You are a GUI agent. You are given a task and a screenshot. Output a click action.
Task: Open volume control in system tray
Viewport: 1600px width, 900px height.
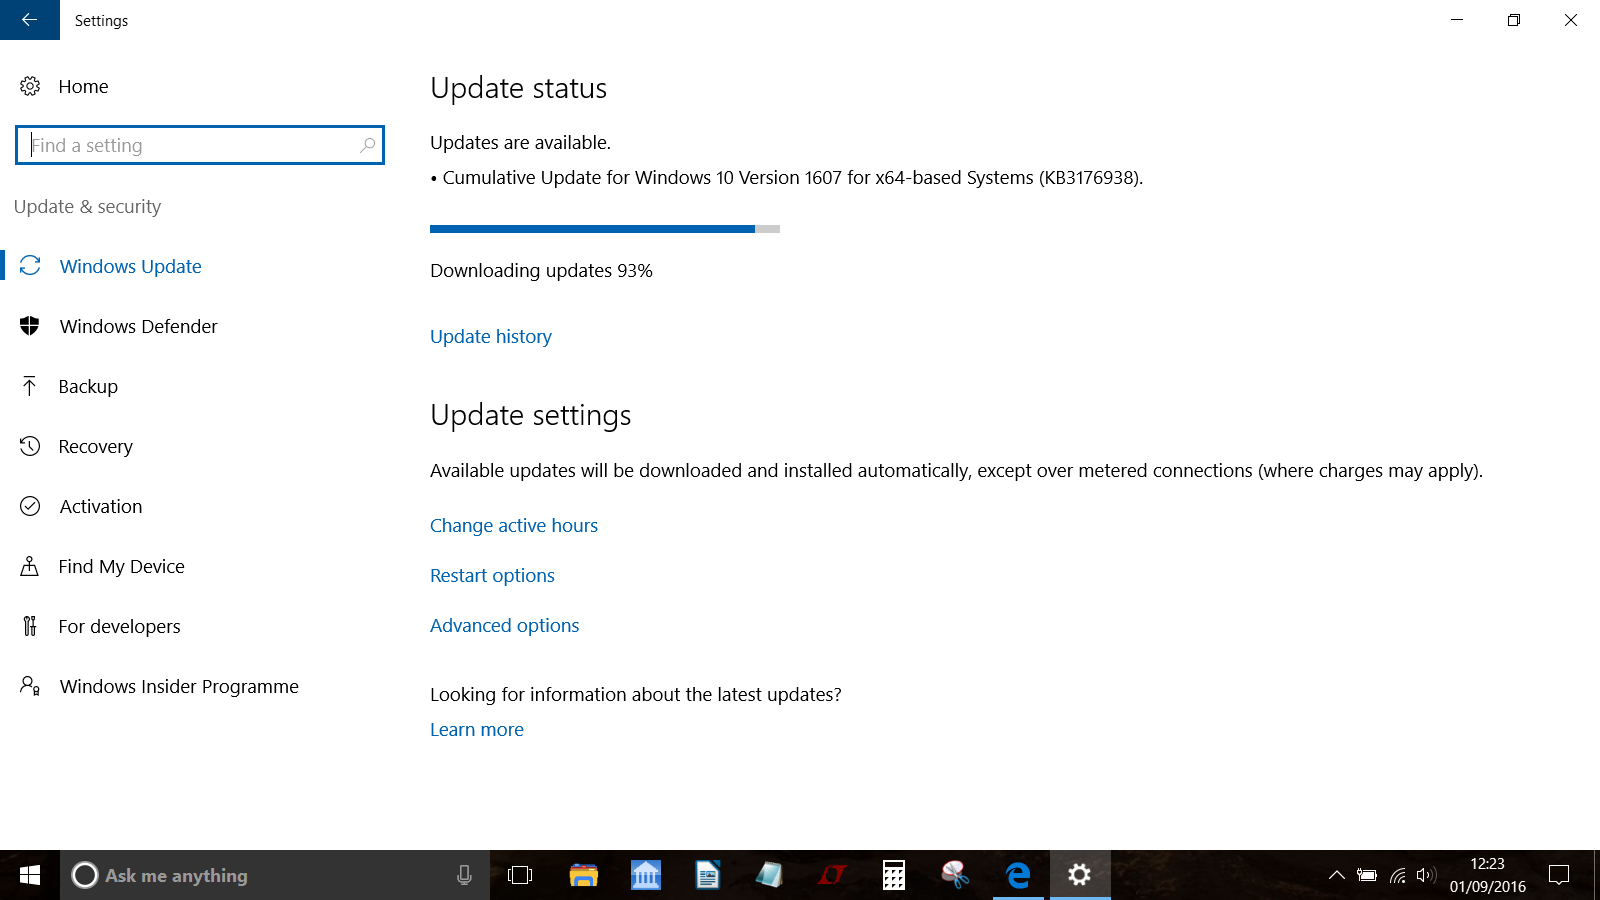(1426, 875)
